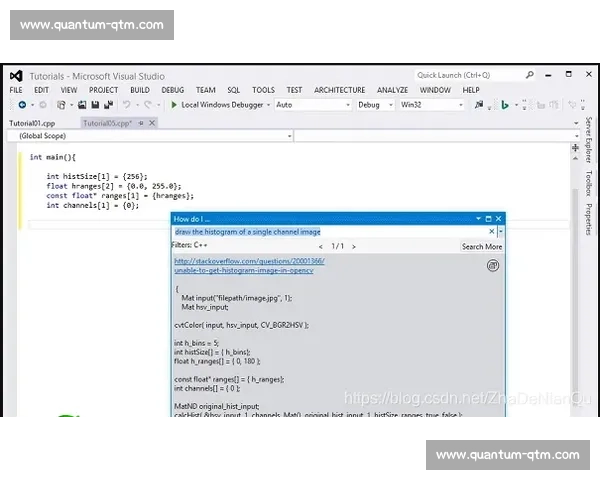Open the Server Explorer side tab

(x=589, y=140)
